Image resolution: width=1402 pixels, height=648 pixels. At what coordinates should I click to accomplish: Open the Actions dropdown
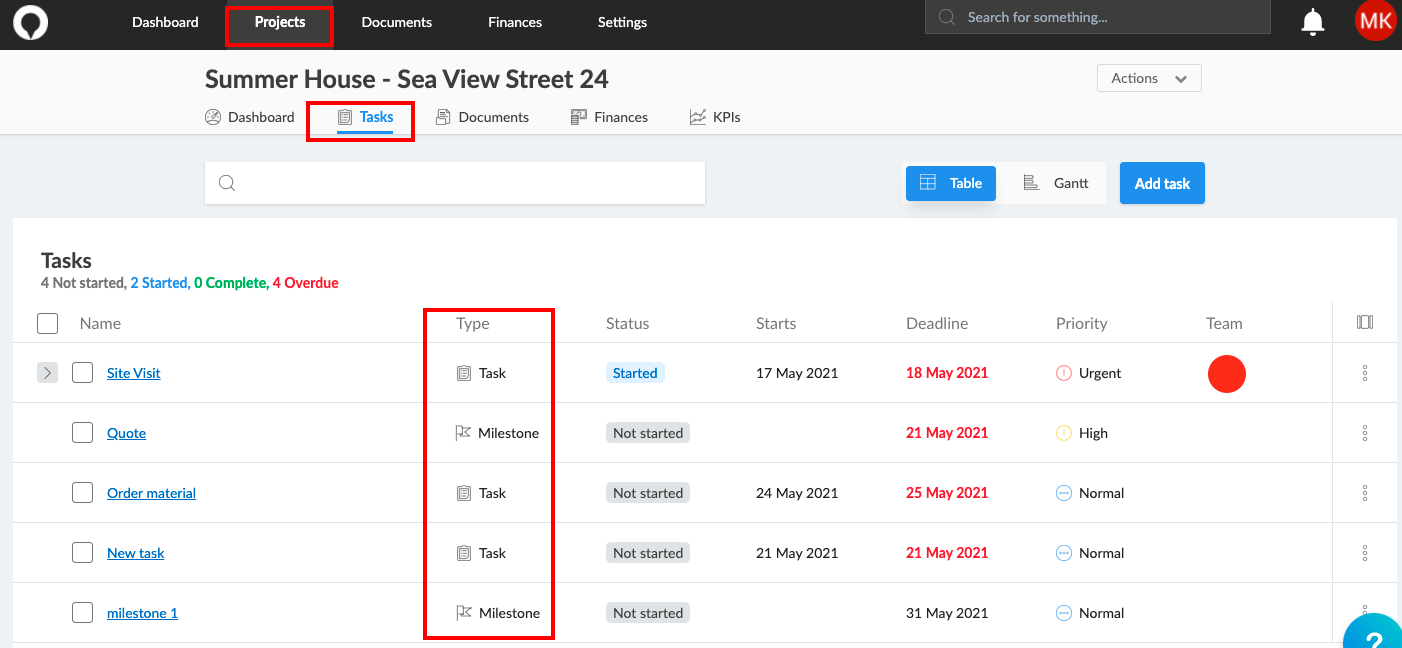coord(1149,78)
